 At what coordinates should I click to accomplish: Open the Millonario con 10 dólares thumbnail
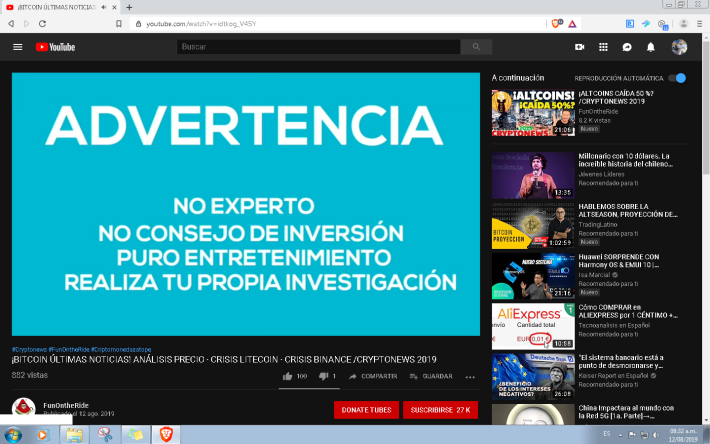(x=533, y=175)
